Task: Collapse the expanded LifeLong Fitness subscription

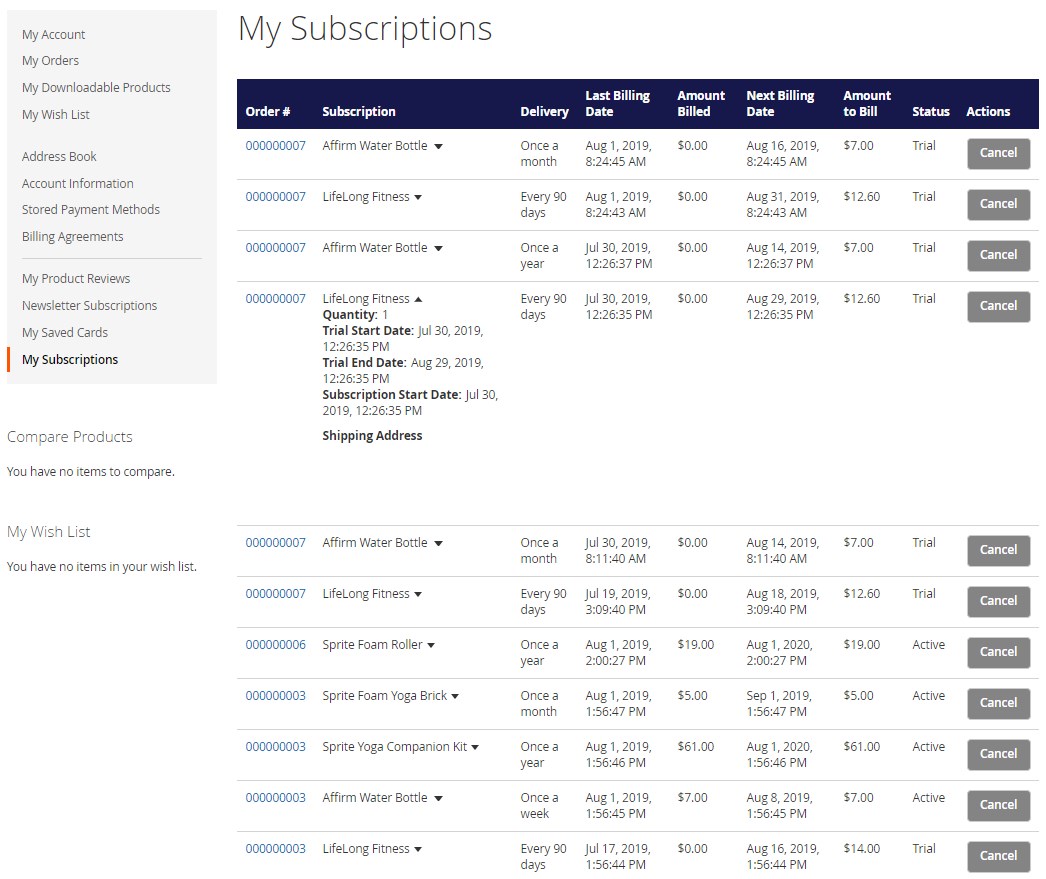Action: click(x=418, y=299)
